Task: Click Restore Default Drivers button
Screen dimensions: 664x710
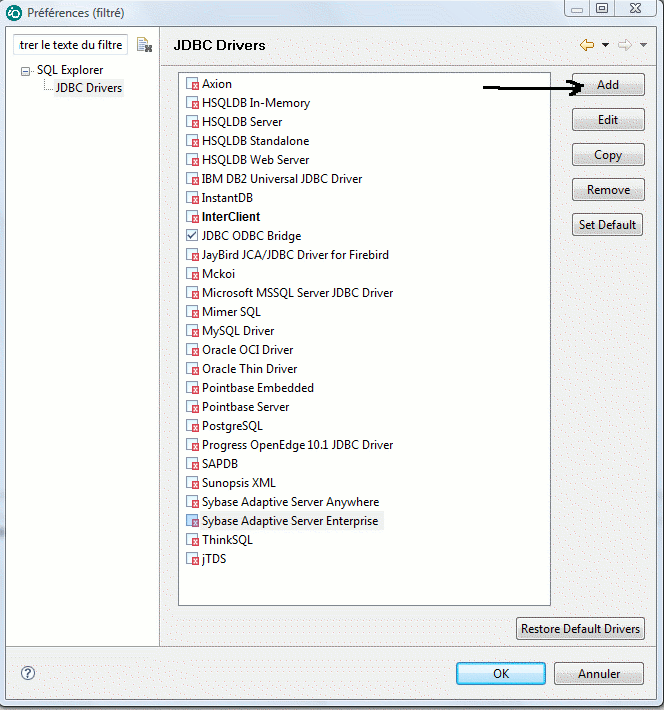Action: coord(580,628)
